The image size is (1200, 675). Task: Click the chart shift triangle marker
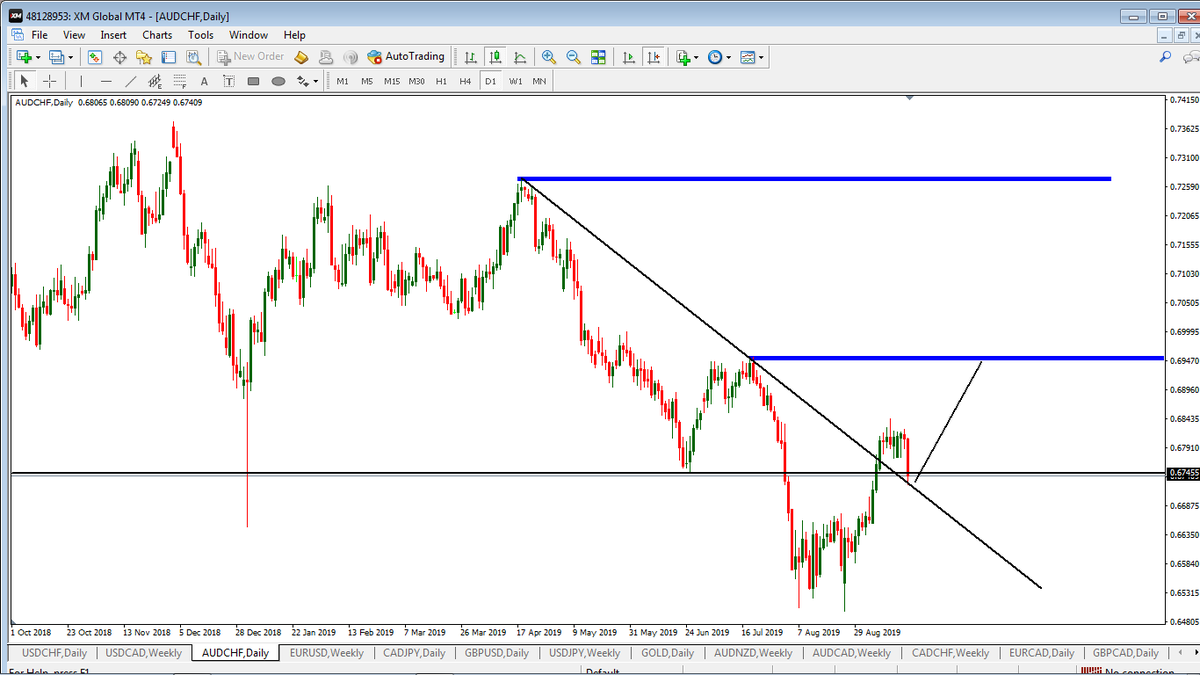tap(910, 98)
